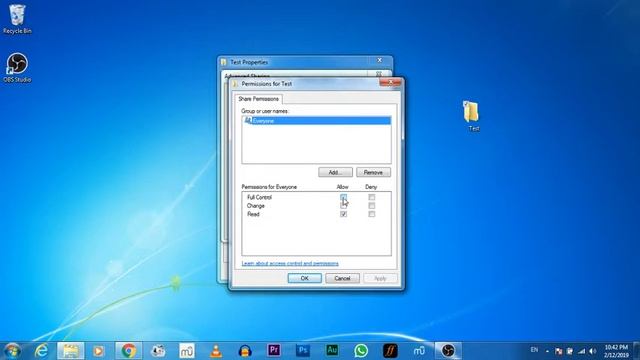Click the Change permission label
This screenshot has width=640, height=360.
[256, 206]
